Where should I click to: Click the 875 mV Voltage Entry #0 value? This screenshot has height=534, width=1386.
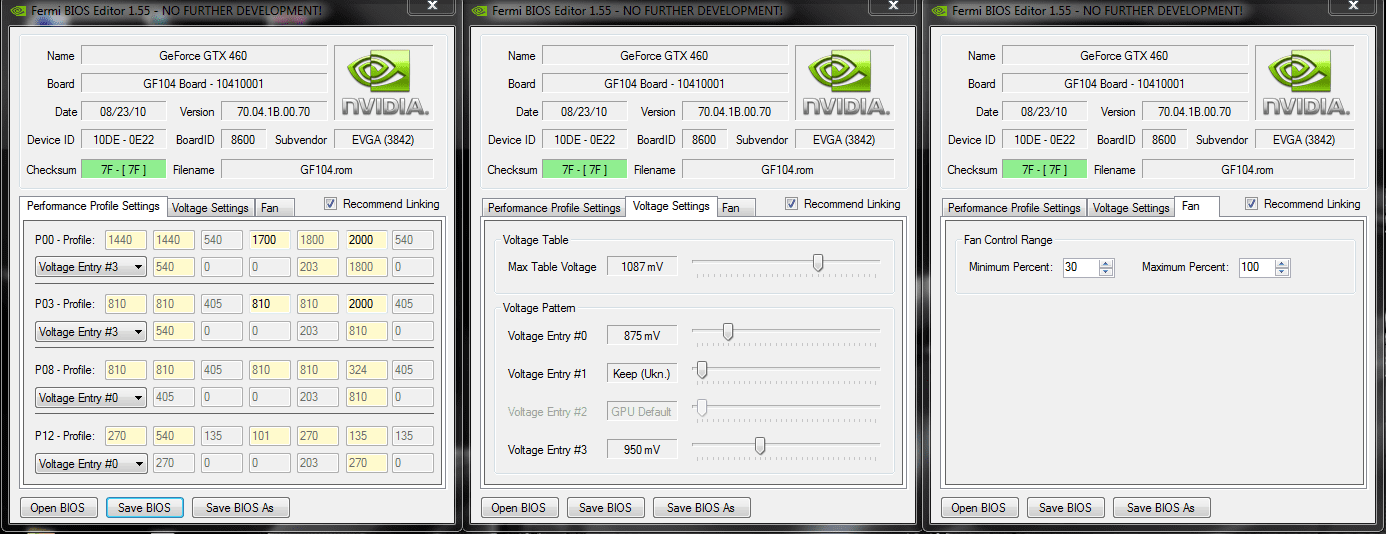[x=642, y=336]
